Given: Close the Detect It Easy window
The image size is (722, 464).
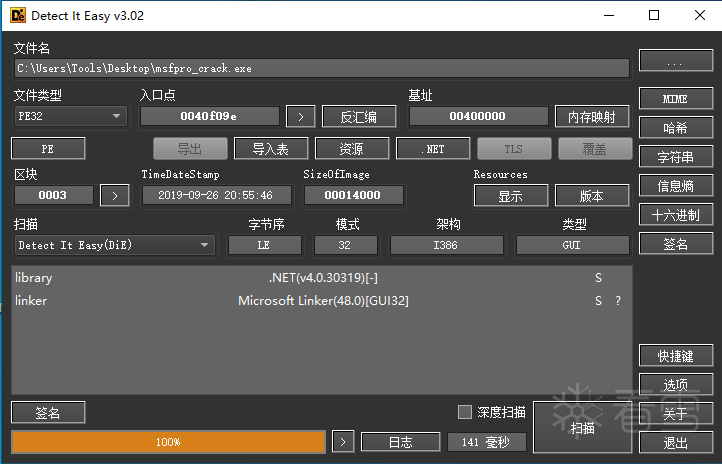Looking at the screenshot, I should coord(699,15).
